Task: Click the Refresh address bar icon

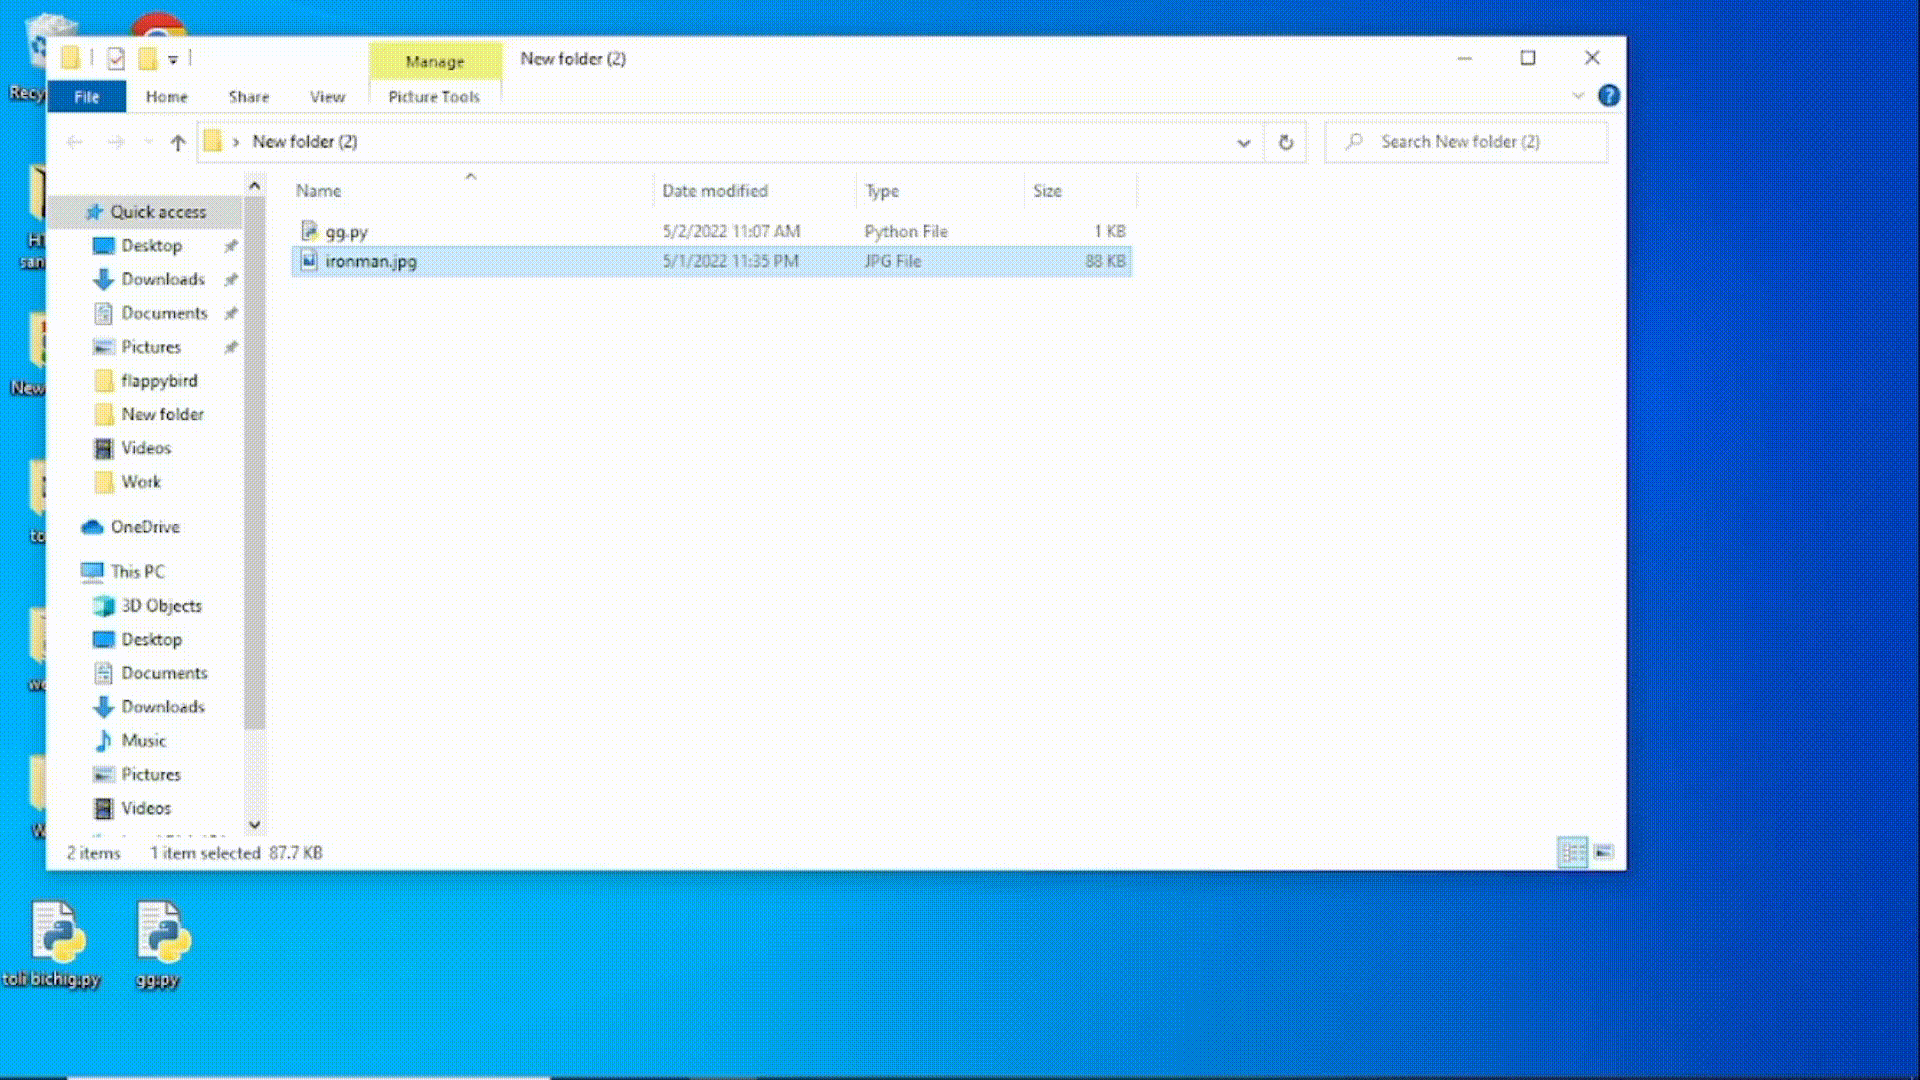Action: (1286, 142)
